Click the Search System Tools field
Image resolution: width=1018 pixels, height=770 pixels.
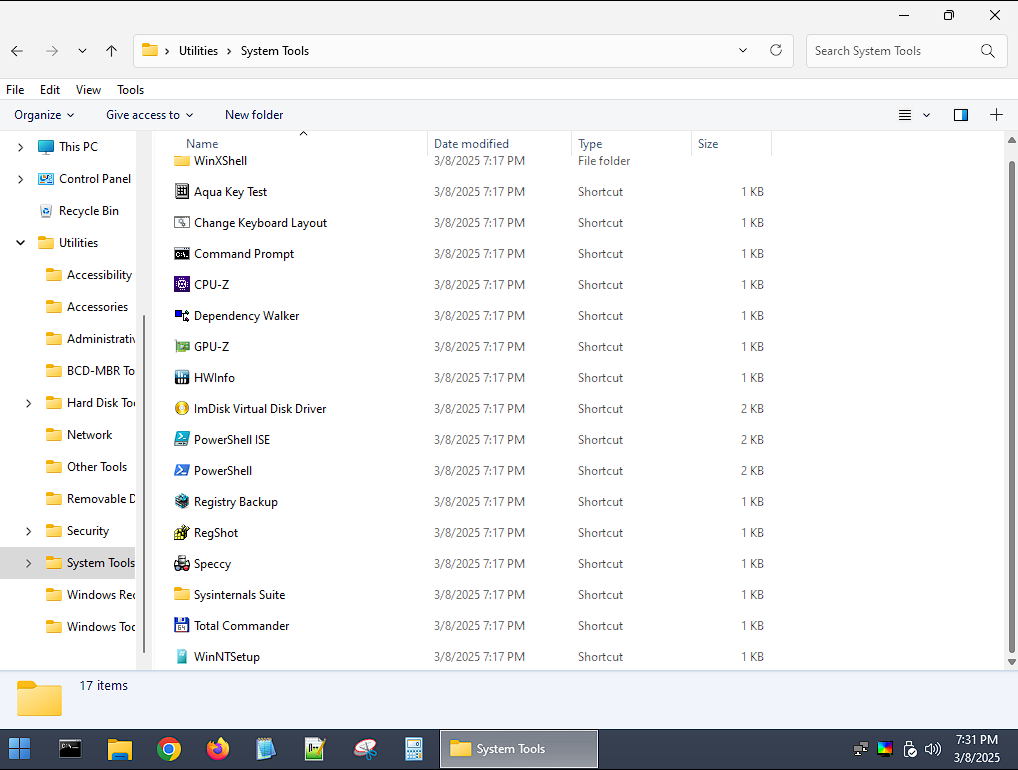[890, 51]
